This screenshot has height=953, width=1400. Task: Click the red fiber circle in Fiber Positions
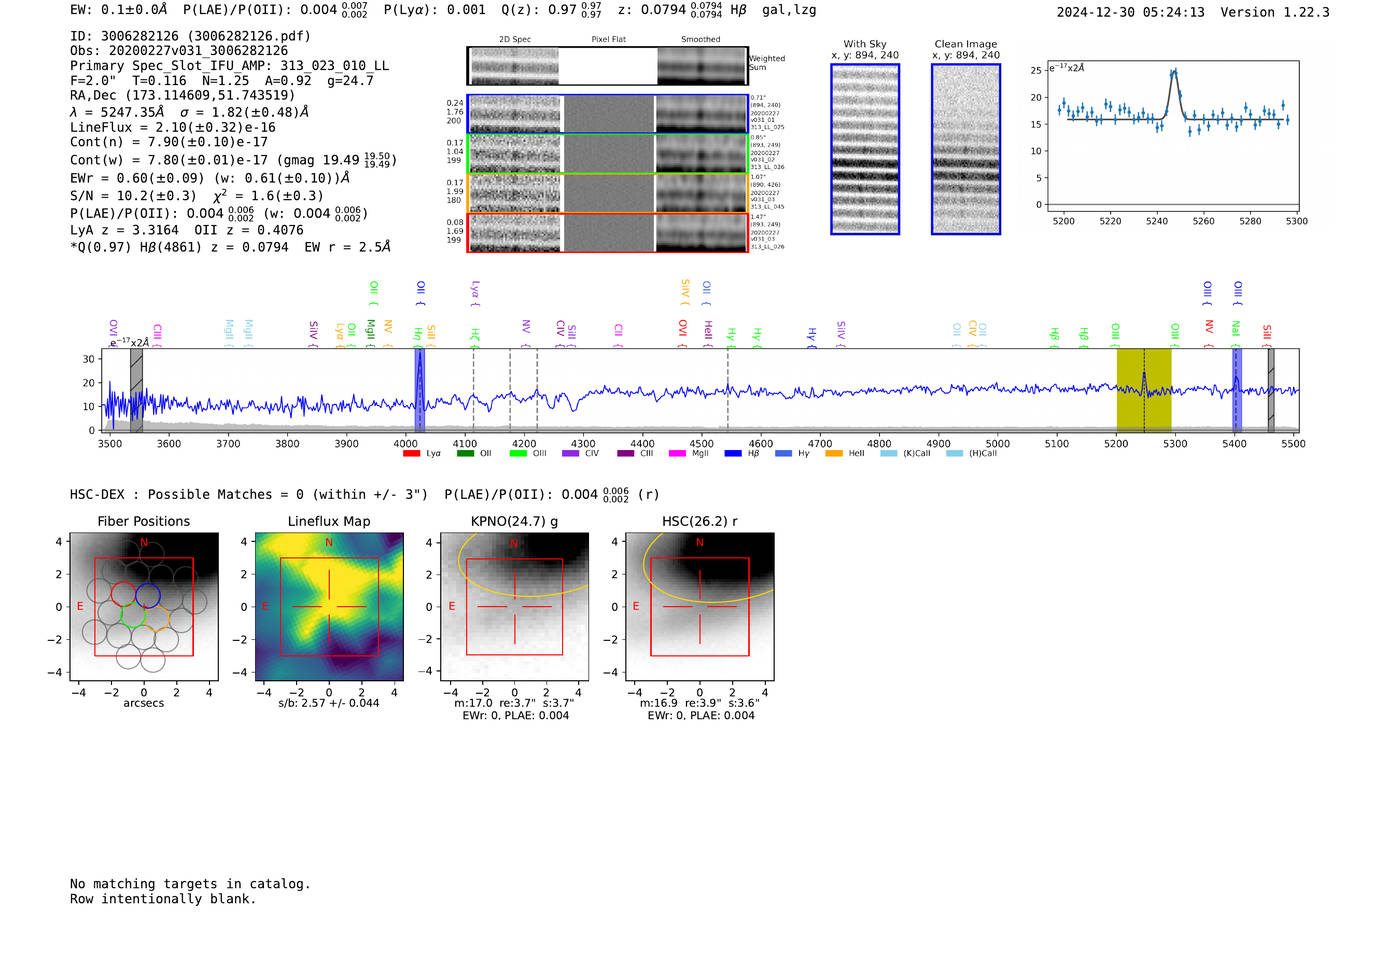(123, 594)
